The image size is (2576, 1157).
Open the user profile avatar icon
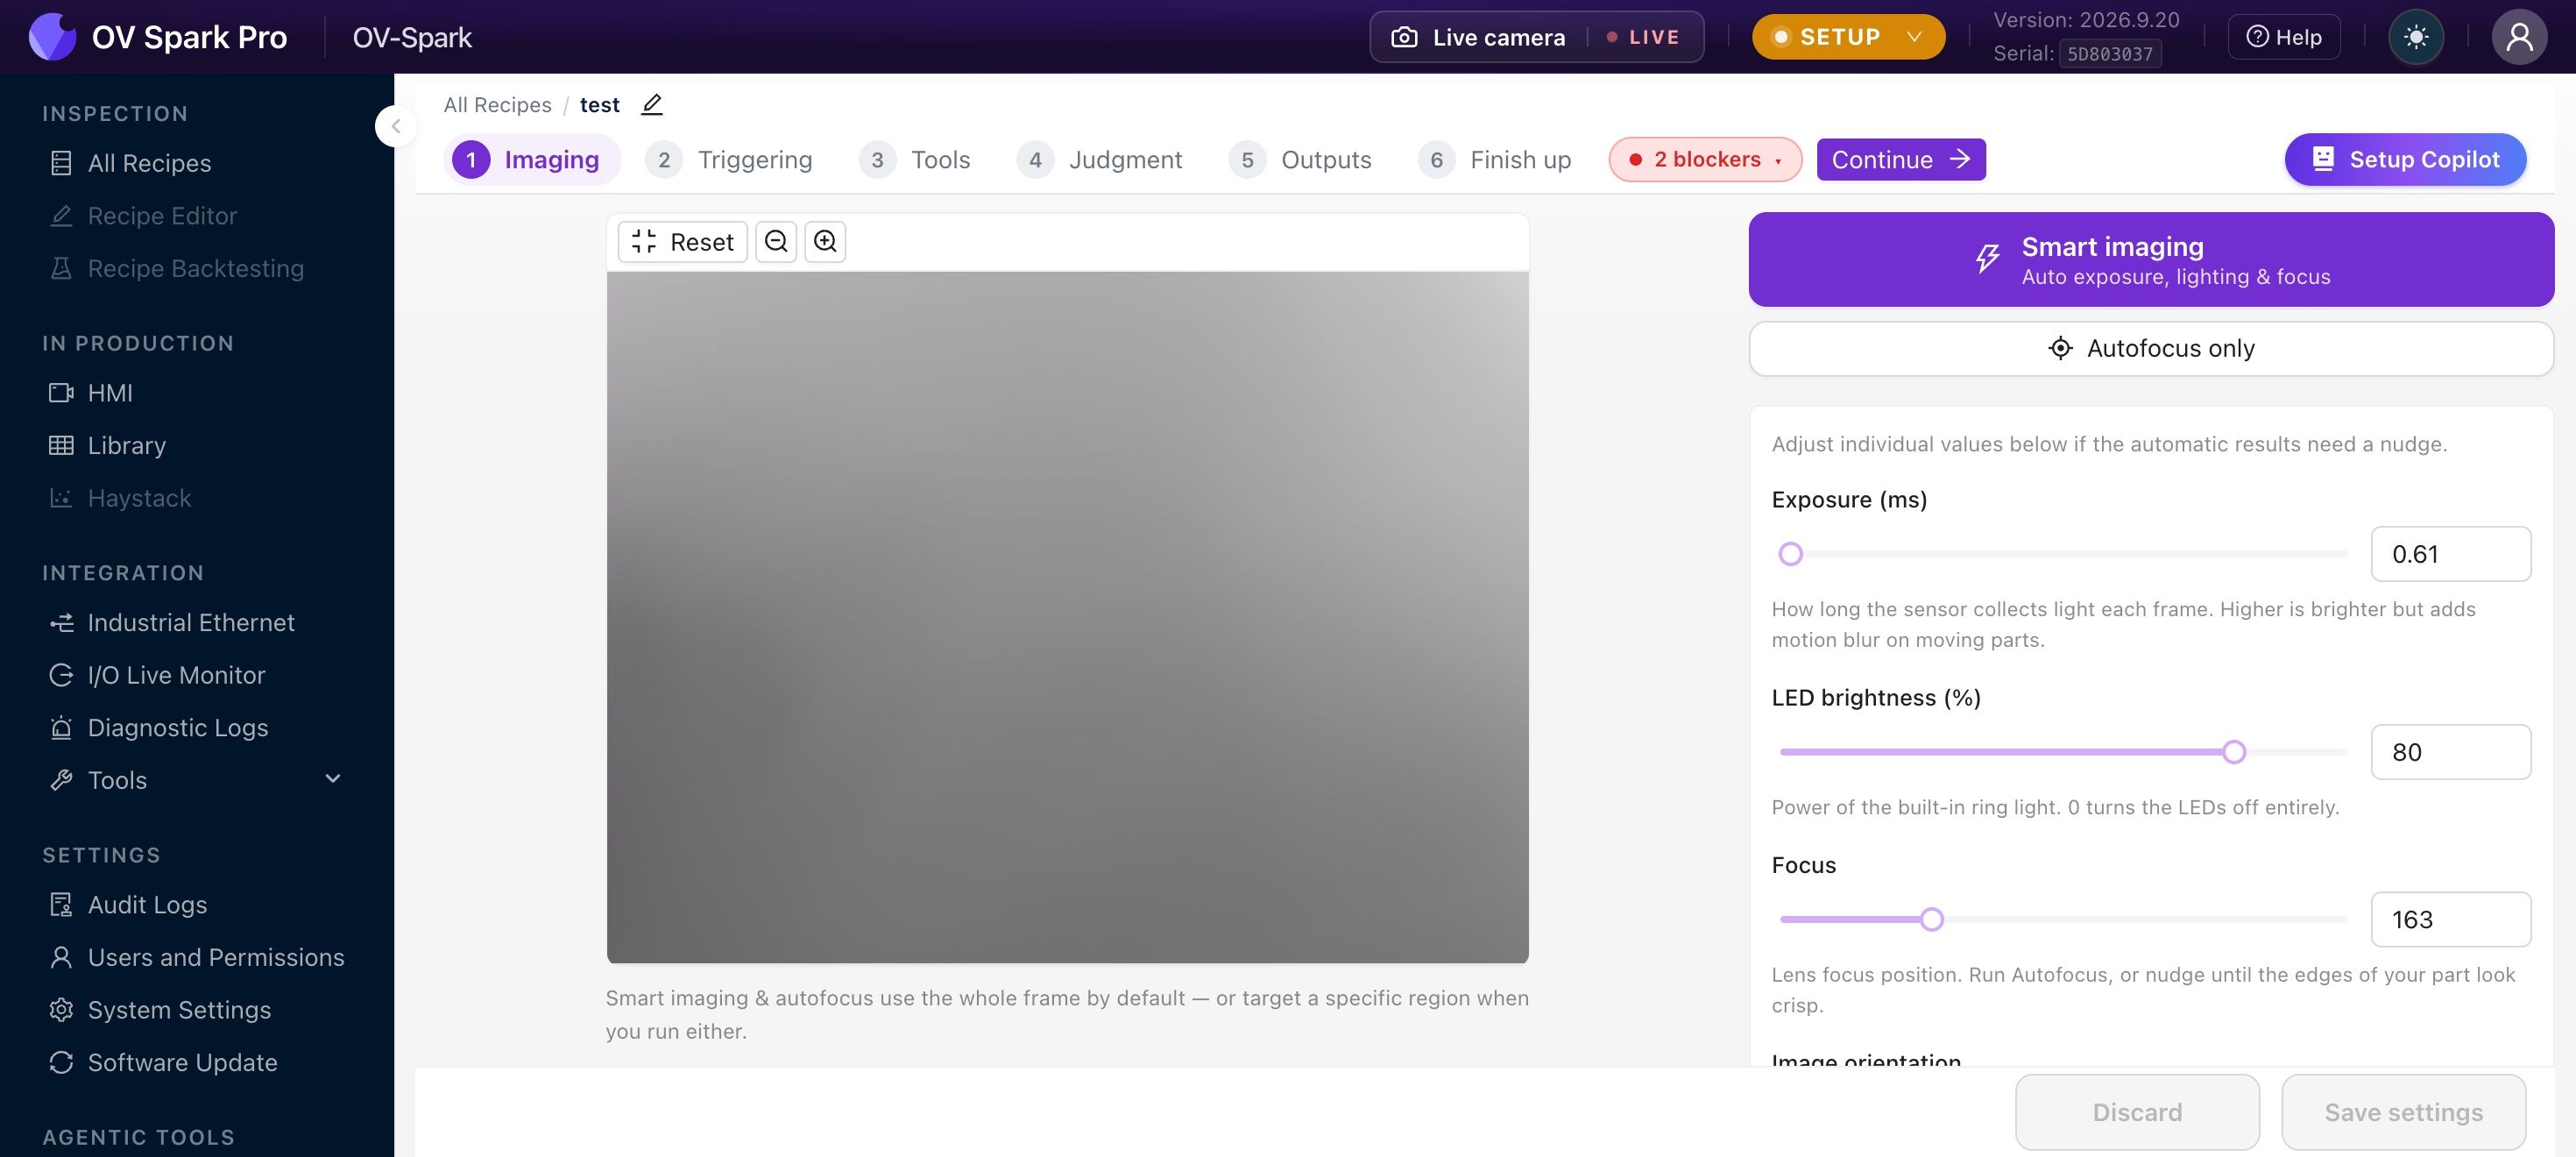(2519, 37)
